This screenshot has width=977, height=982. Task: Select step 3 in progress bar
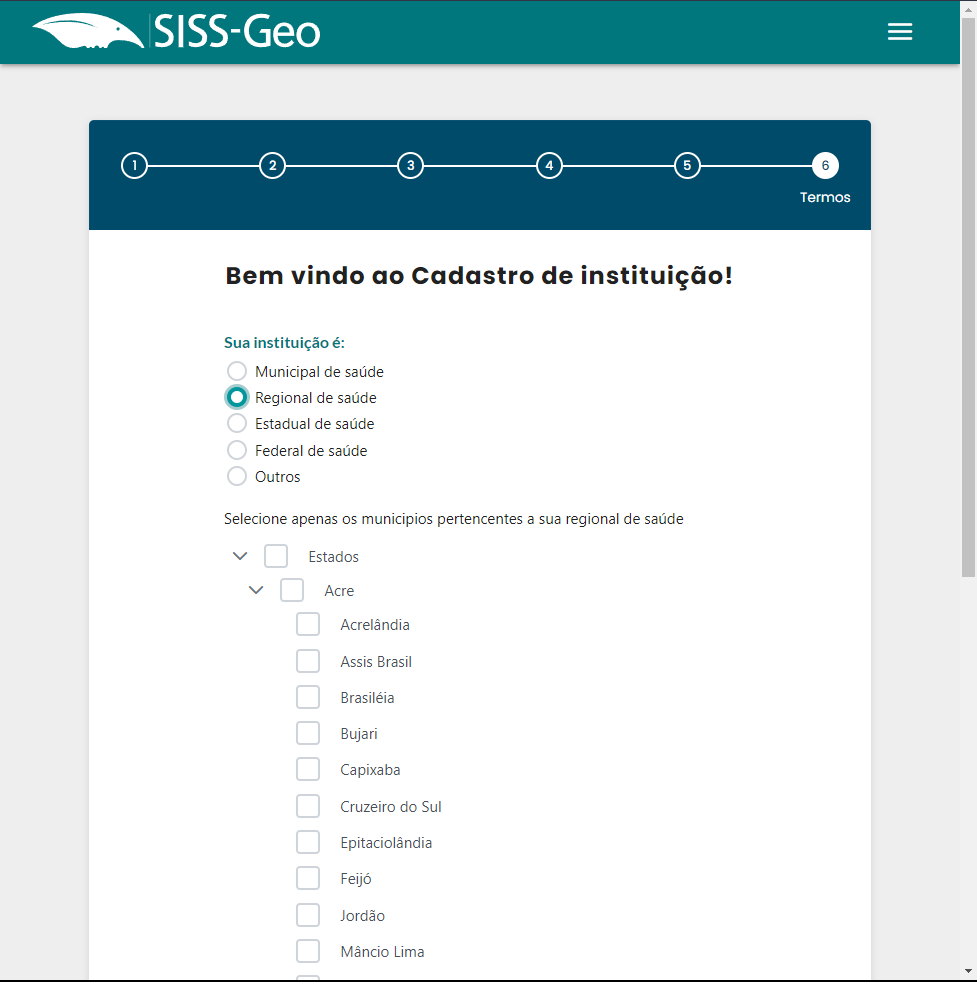coord(410,166)
